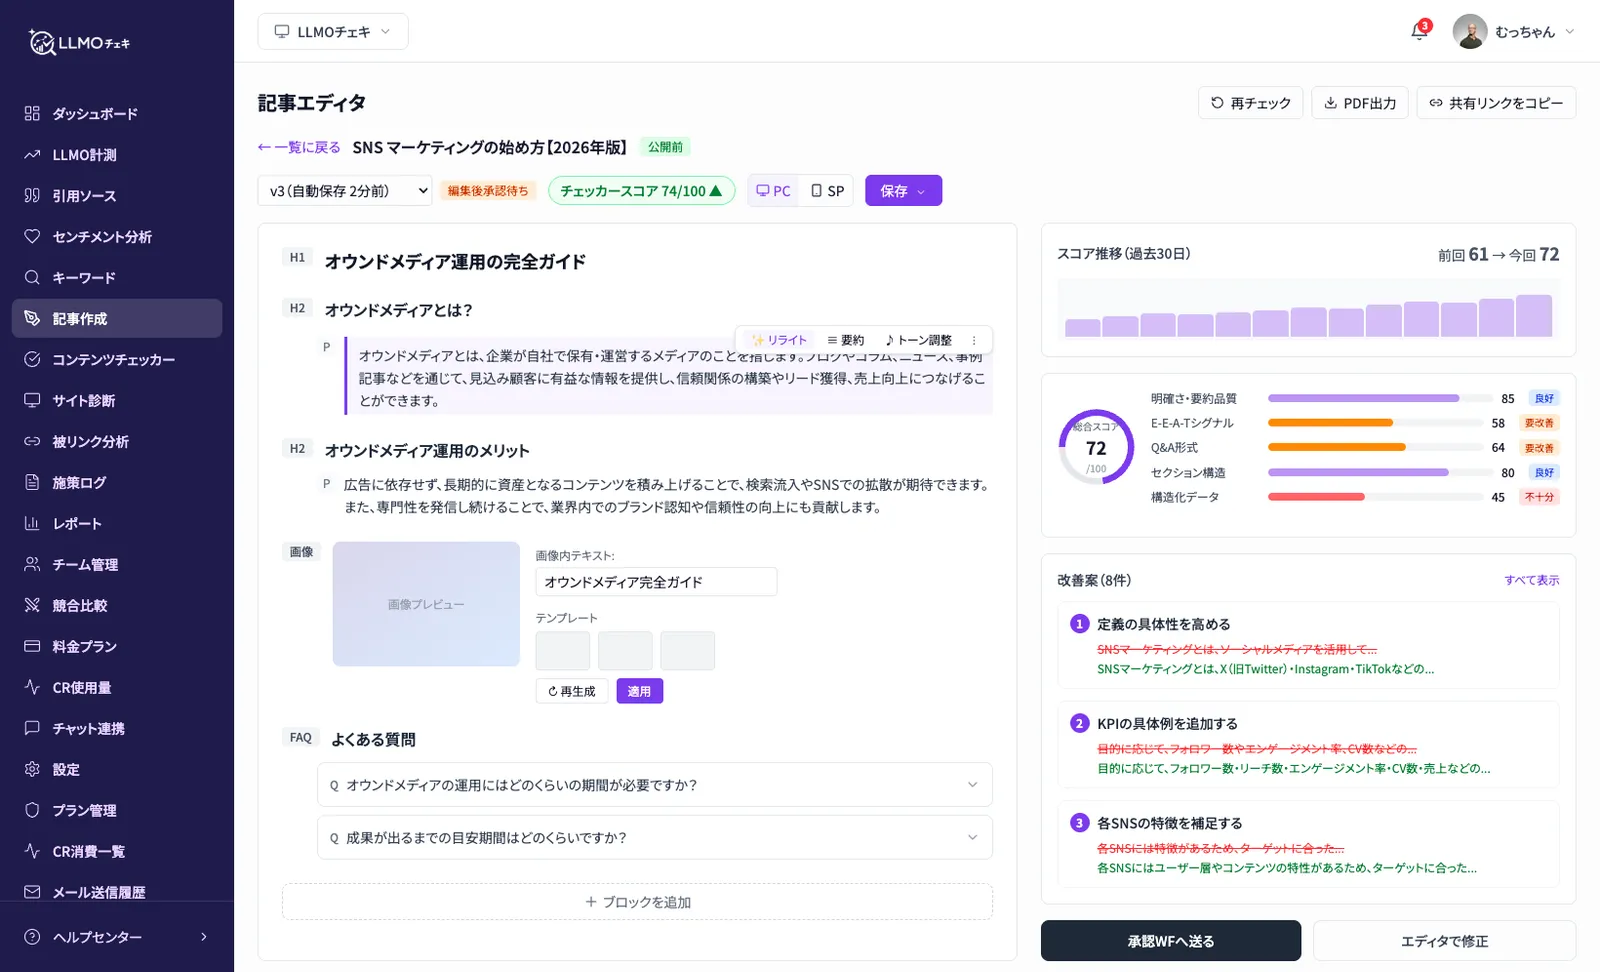Click the 適用 button

[639, 691]
